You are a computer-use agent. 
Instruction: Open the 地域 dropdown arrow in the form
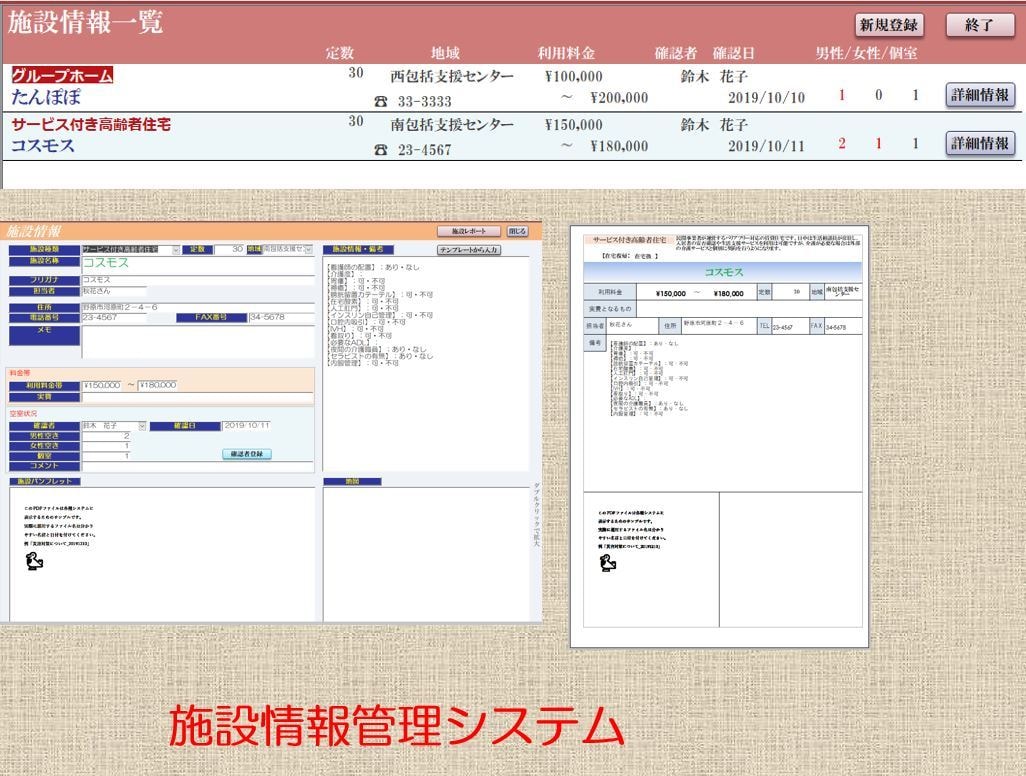pos(308,249)
